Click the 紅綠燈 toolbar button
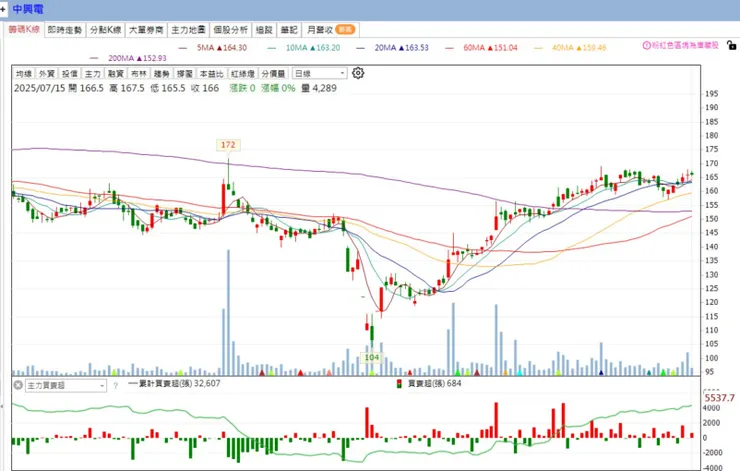Screen dimensions: 740x471 [x=243, y=74]
